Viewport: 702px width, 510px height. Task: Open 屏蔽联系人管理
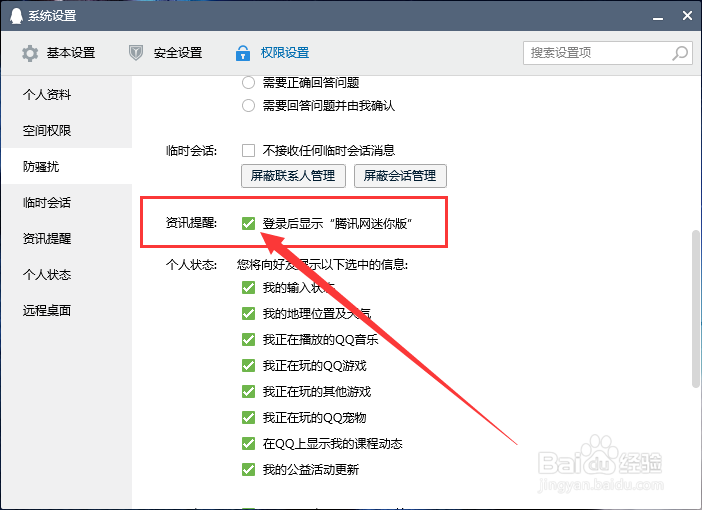[x=293, y=176]
